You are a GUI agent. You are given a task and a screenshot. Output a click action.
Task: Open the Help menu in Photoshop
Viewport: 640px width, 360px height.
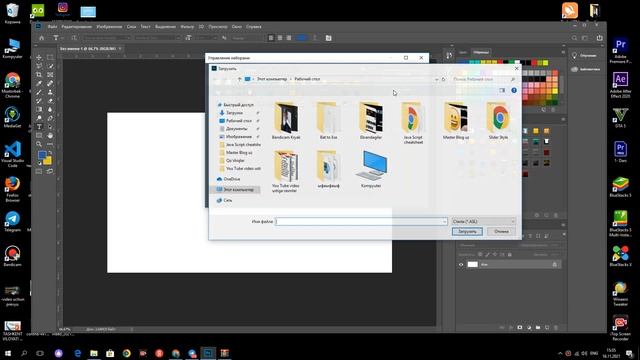point(253,27)
